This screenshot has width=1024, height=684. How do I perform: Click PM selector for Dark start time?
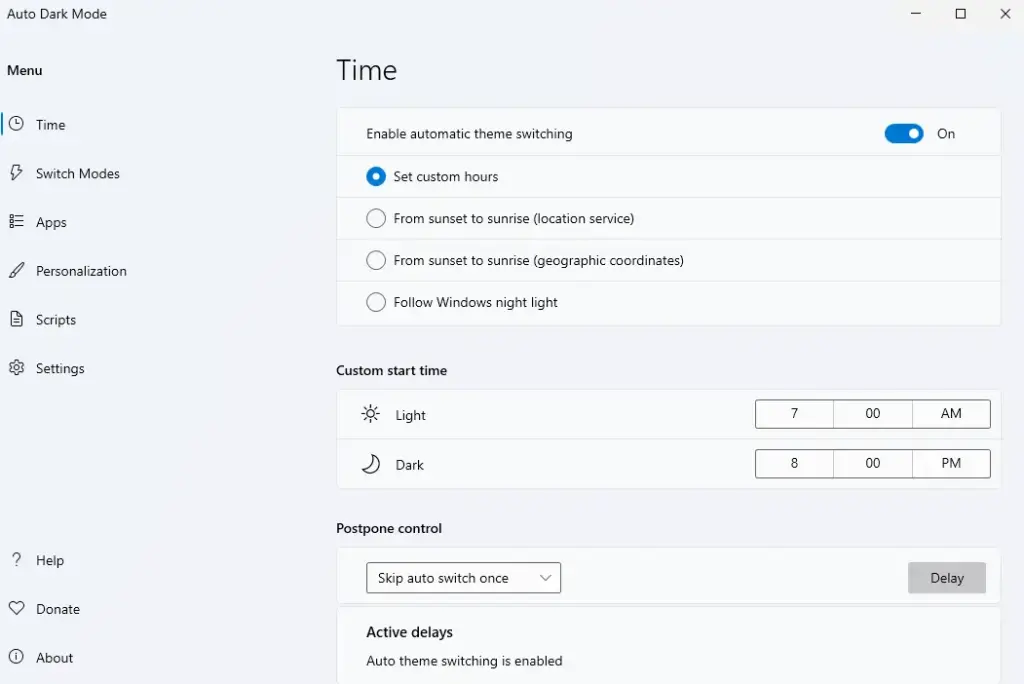coord(951,463)
